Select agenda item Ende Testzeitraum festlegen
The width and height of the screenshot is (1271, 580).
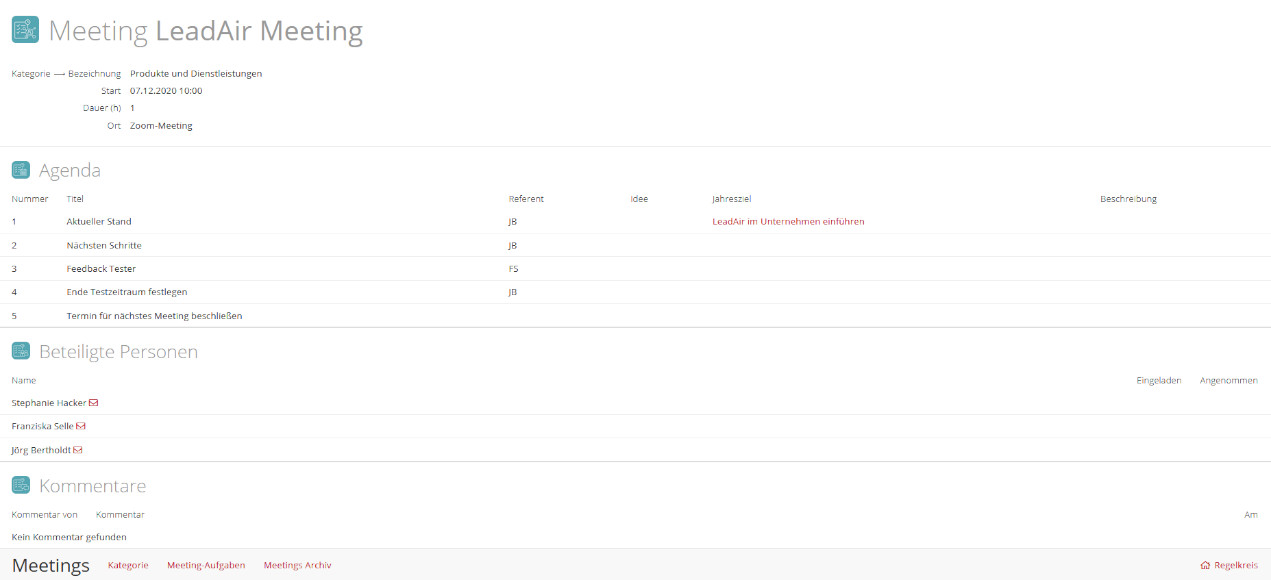pos(127,292)
